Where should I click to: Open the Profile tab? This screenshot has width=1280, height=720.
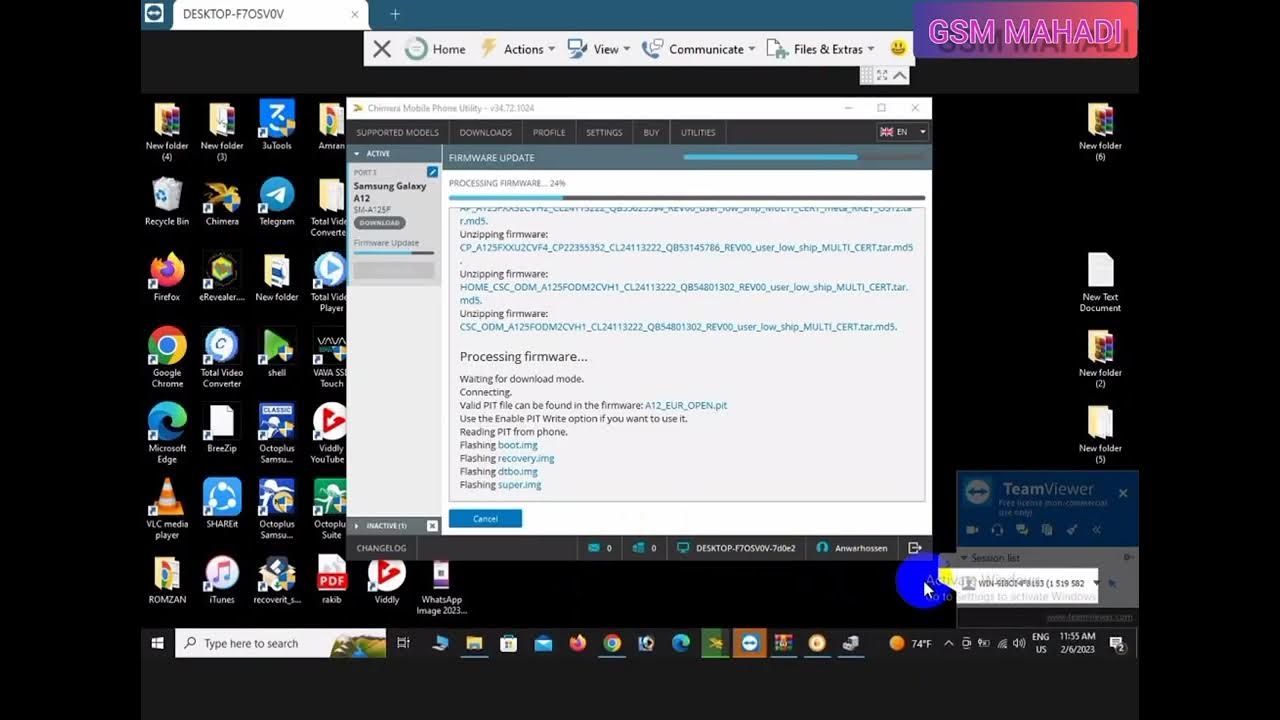click(548, 132)
